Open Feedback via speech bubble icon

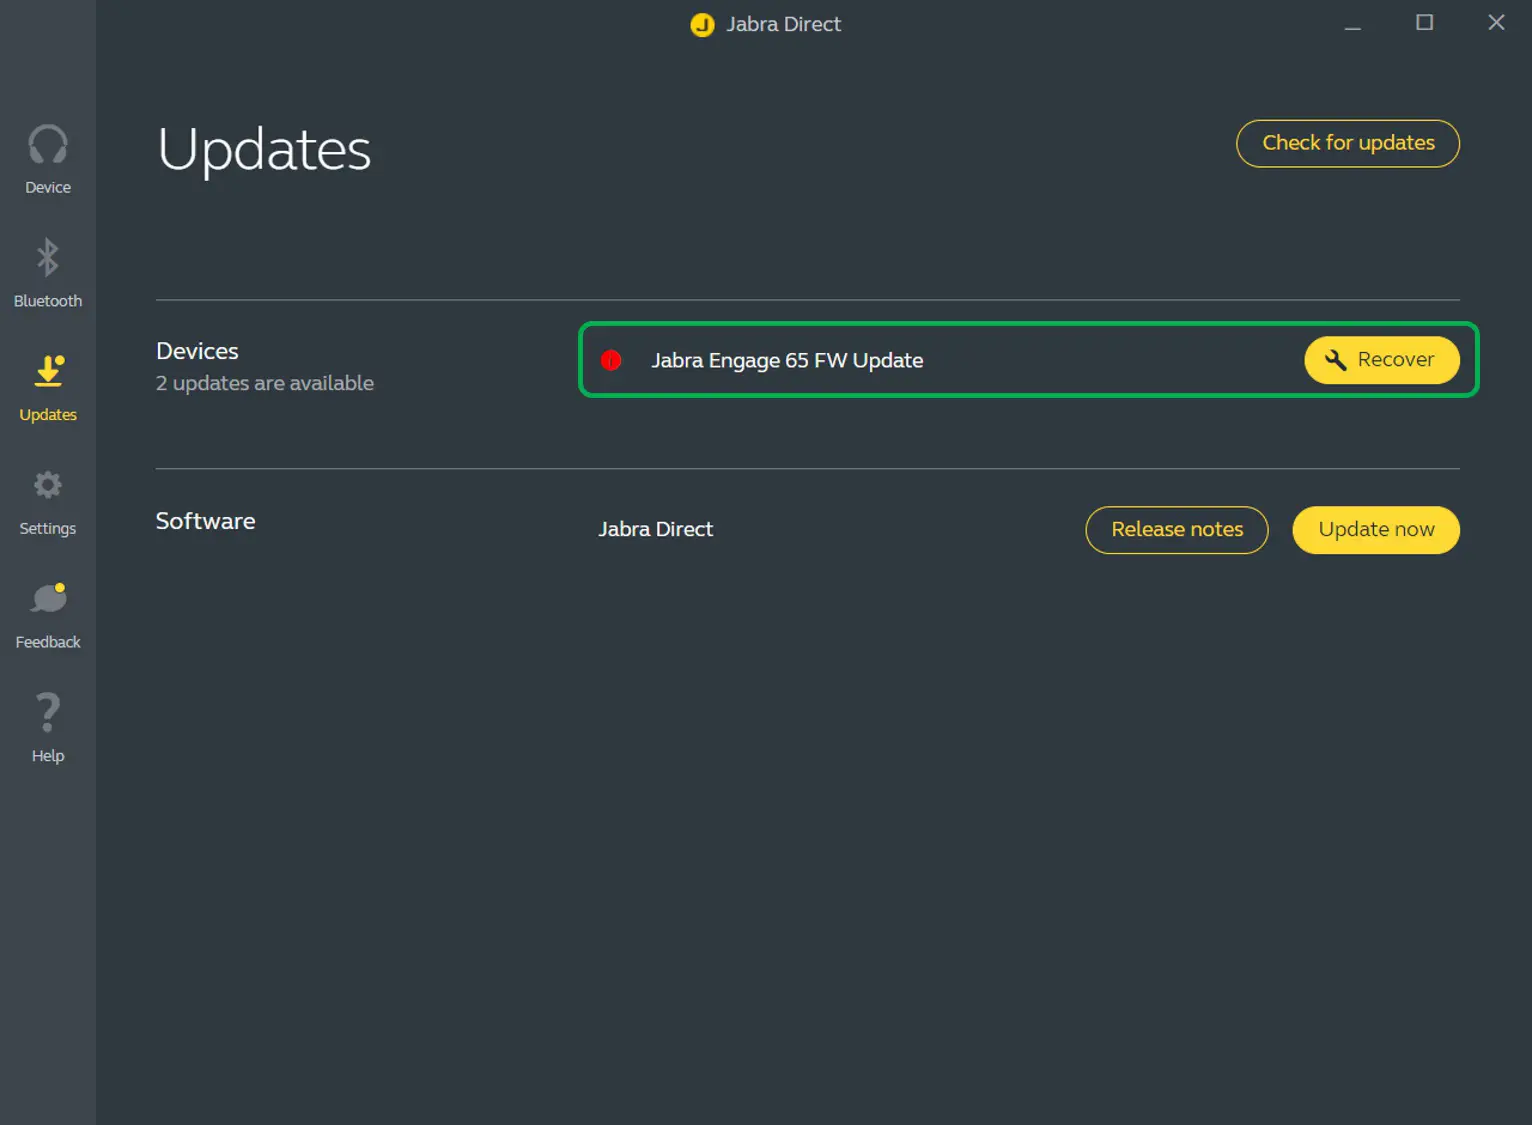pos(47,597)
